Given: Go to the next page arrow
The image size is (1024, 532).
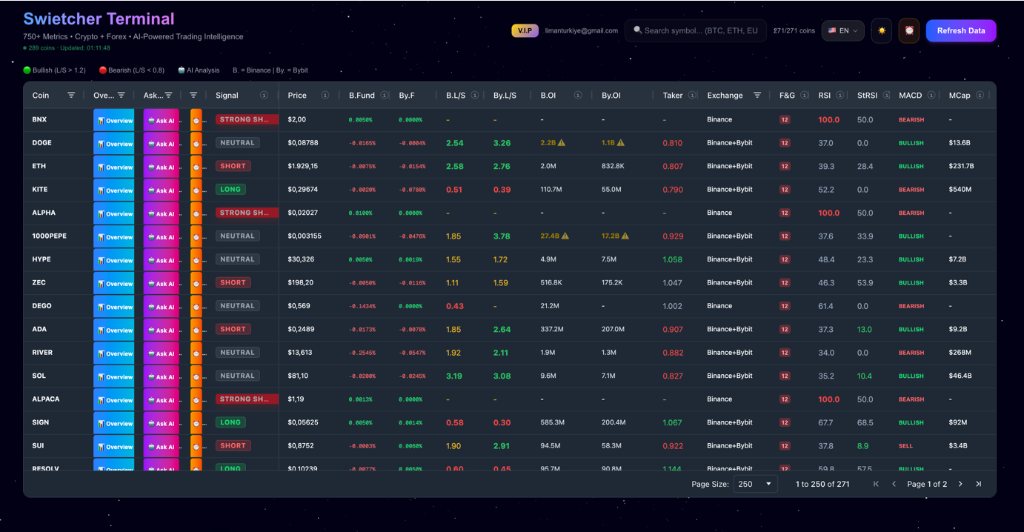Looking at the screenshot, I should click(x=960, y=484).
